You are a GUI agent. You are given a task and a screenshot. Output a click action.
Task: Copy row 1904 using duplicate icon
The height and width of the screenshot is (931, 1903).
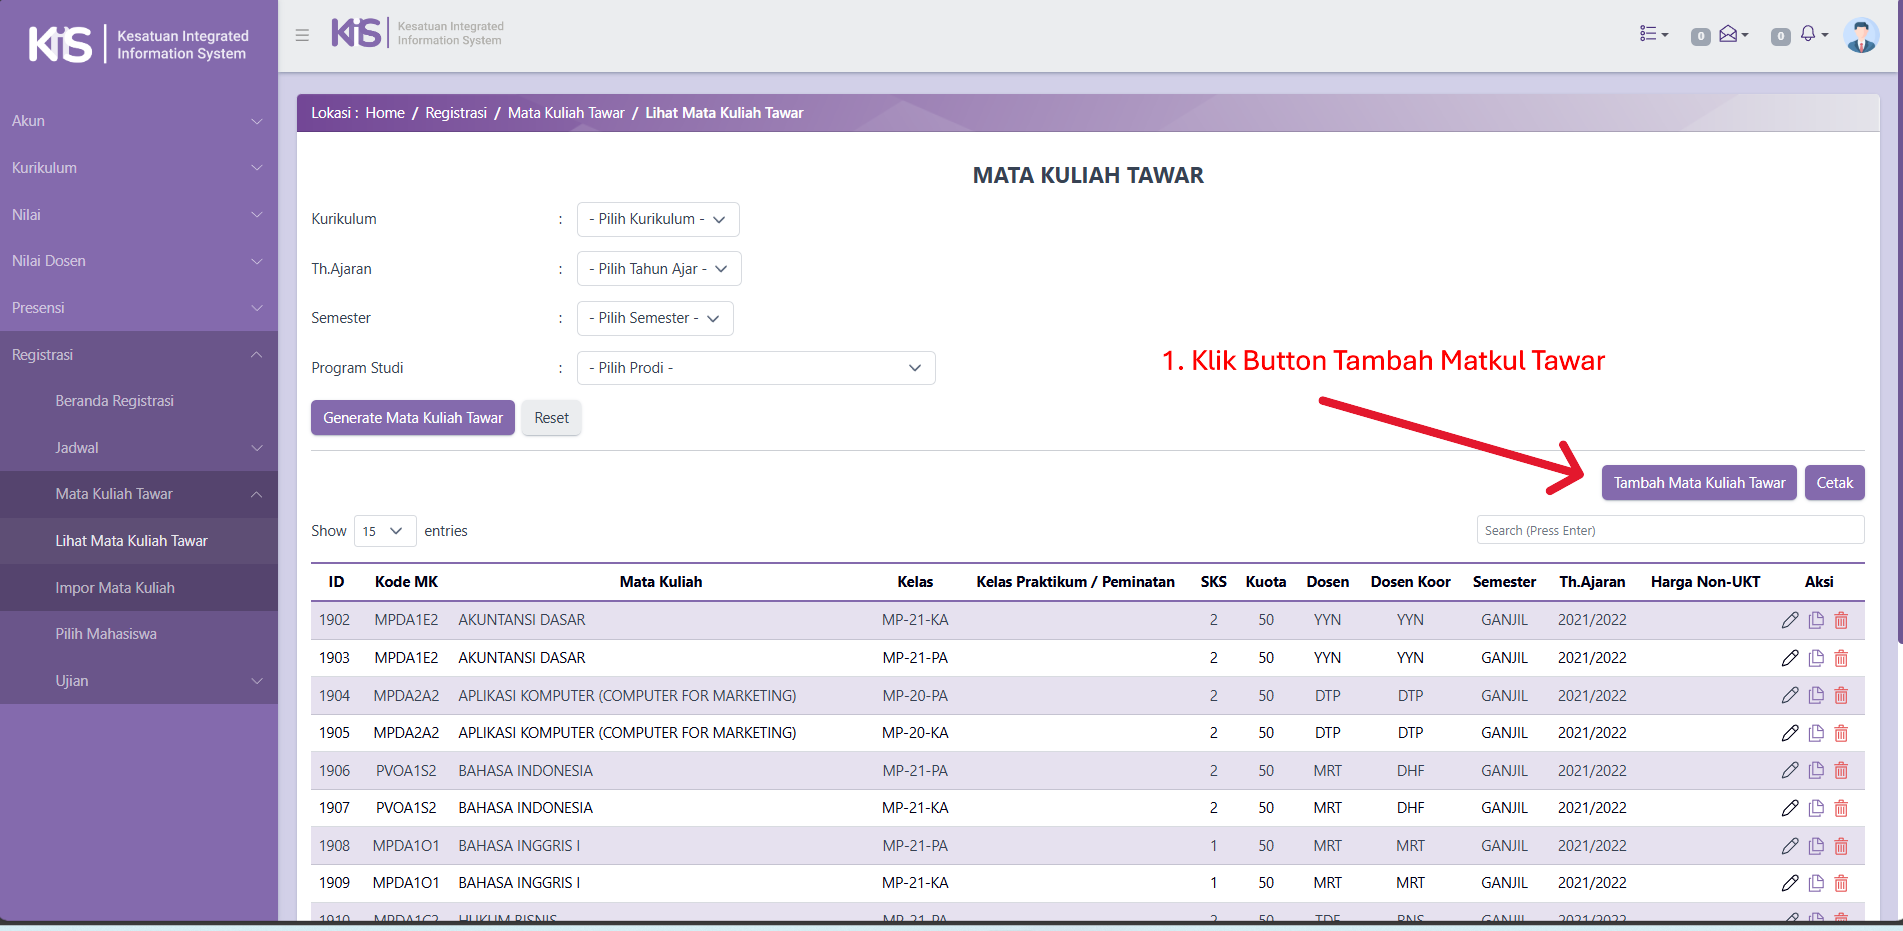pyautogui.click(x=1816, y=696)
